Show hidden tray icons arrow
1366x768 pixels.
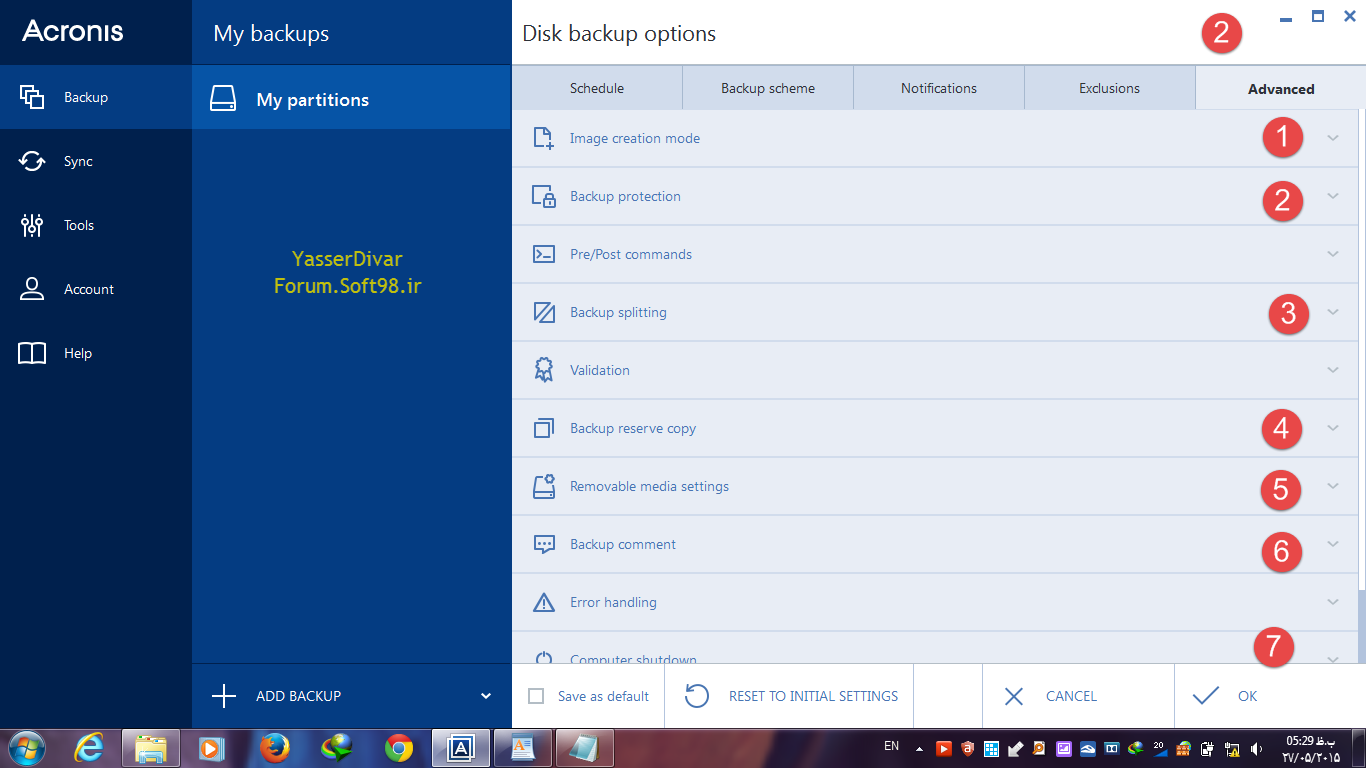[x=921, y=747]
